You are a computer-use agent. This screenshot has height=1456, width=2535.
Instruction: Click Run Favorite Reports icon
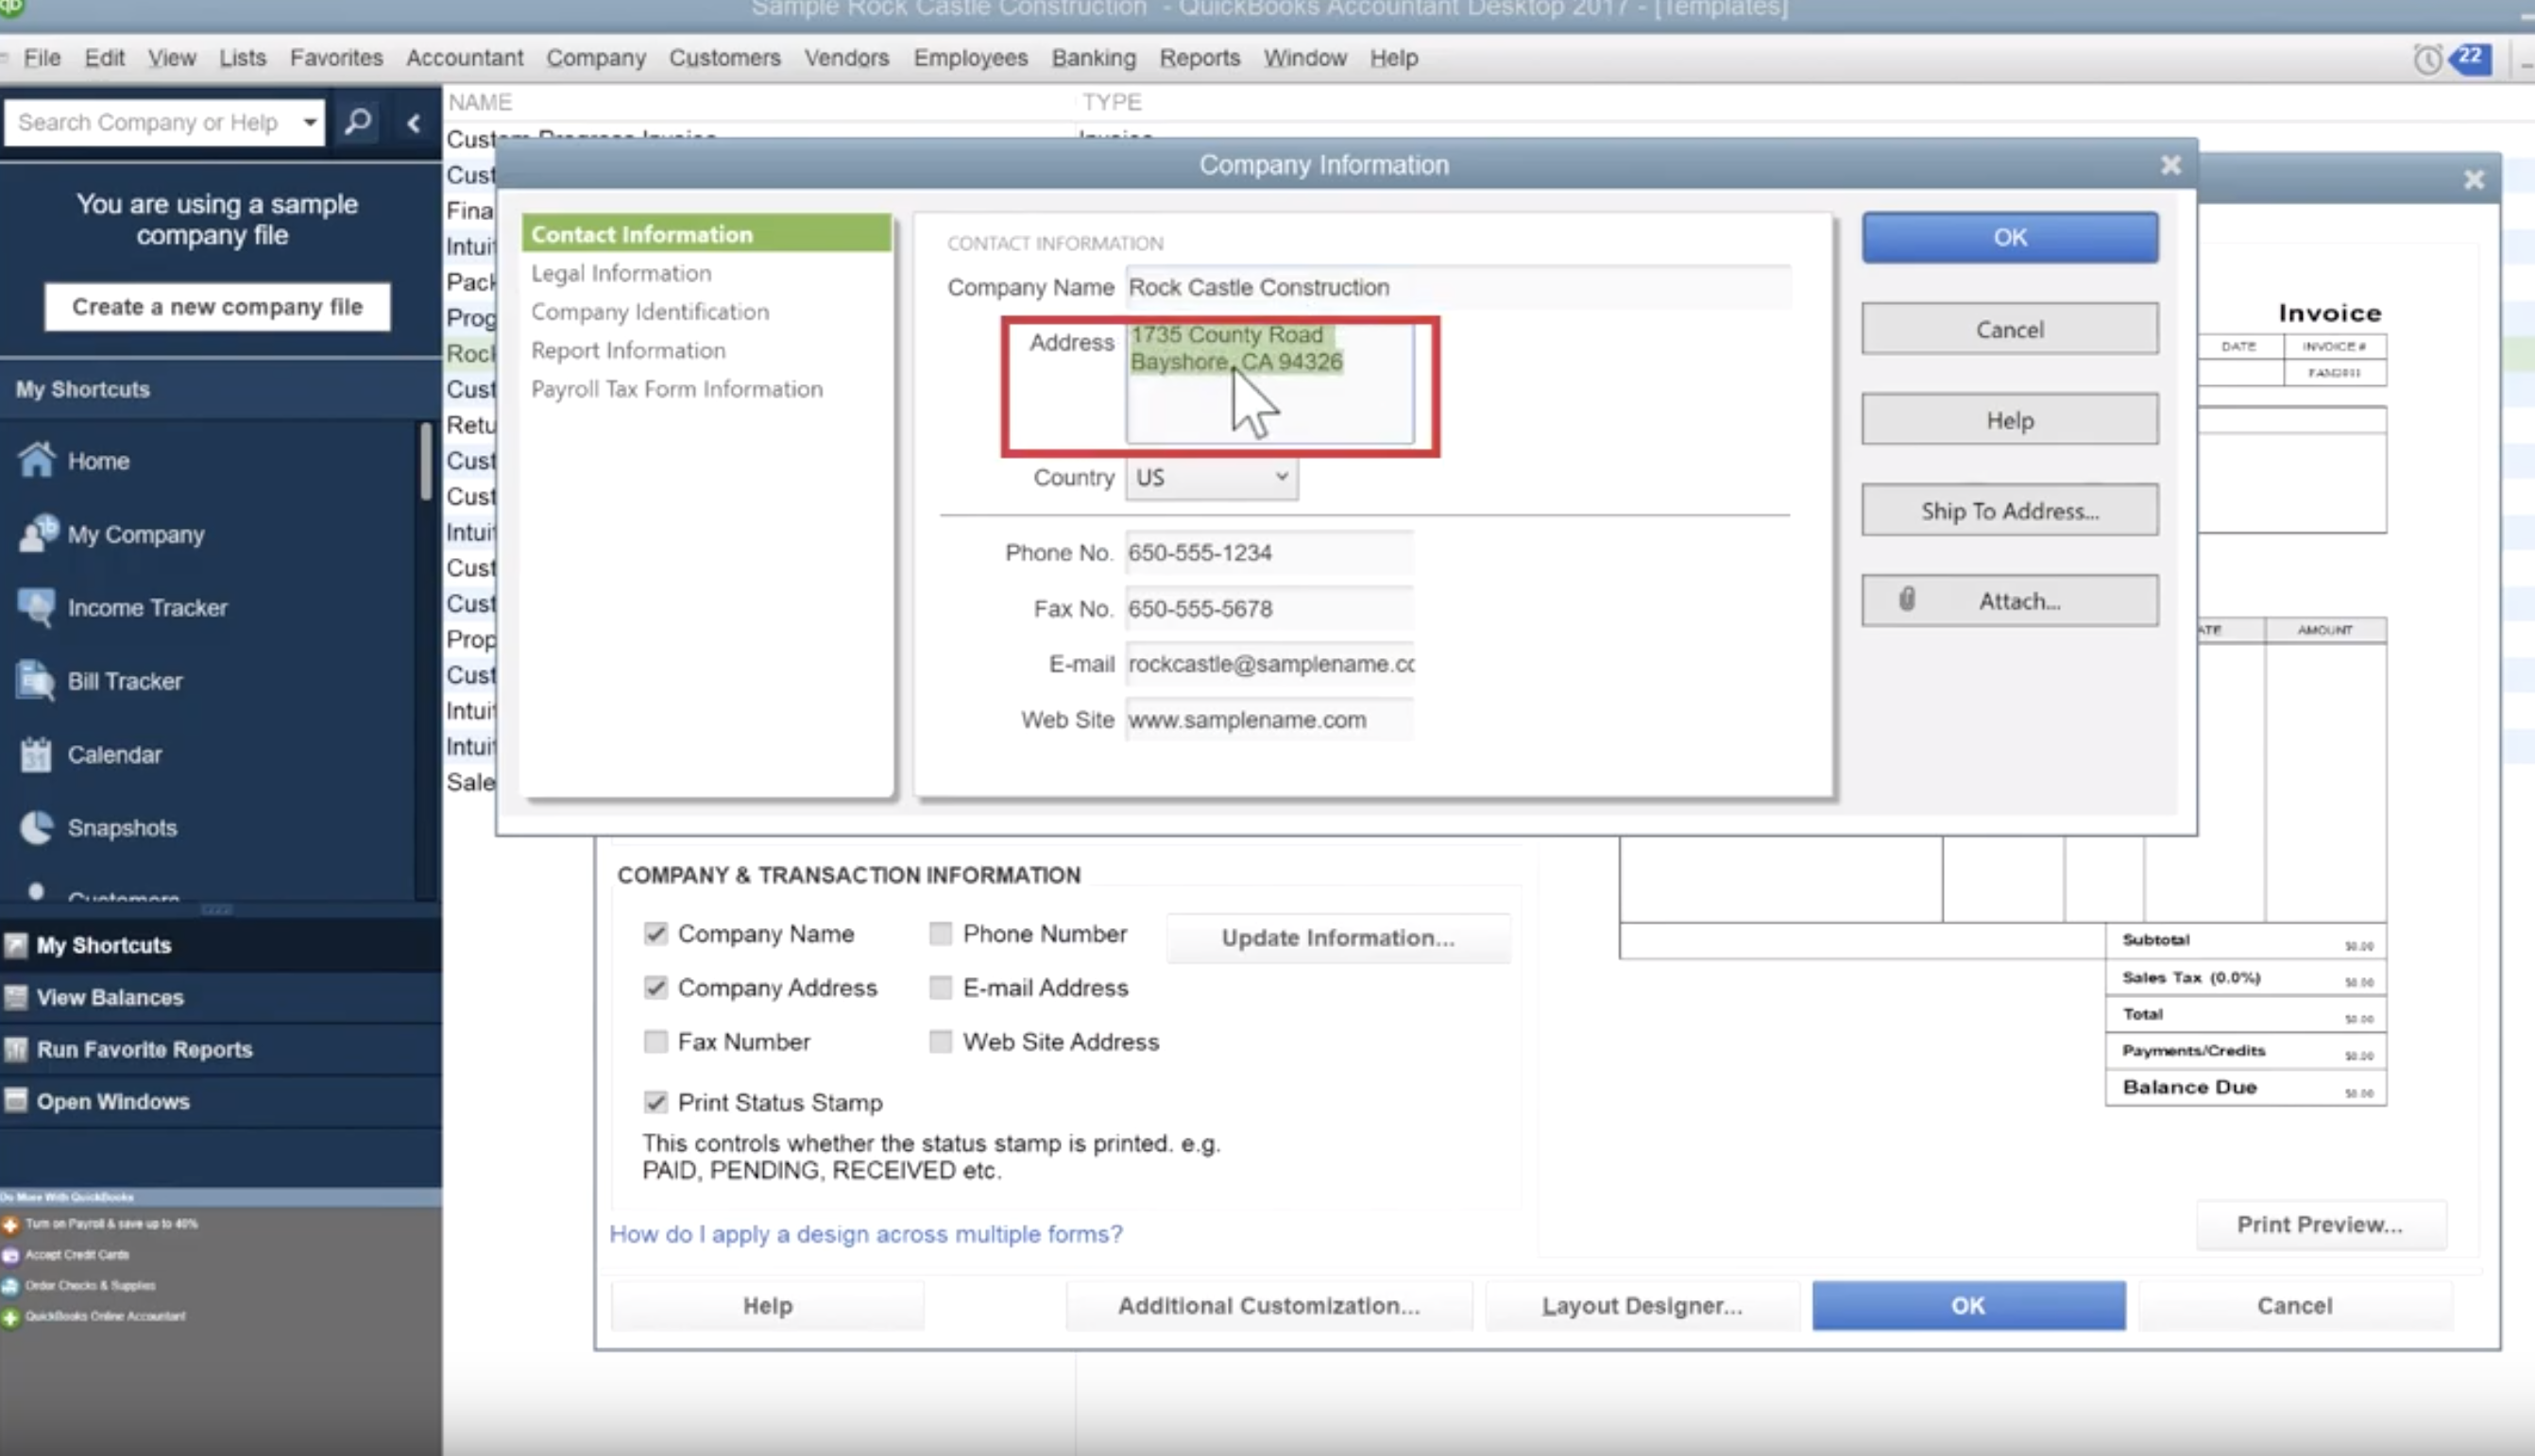[15, 1049]
